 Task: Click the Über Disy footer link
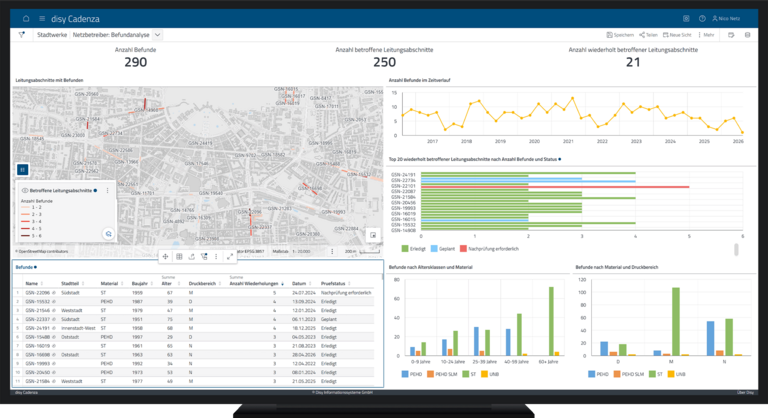pos(745,393)
